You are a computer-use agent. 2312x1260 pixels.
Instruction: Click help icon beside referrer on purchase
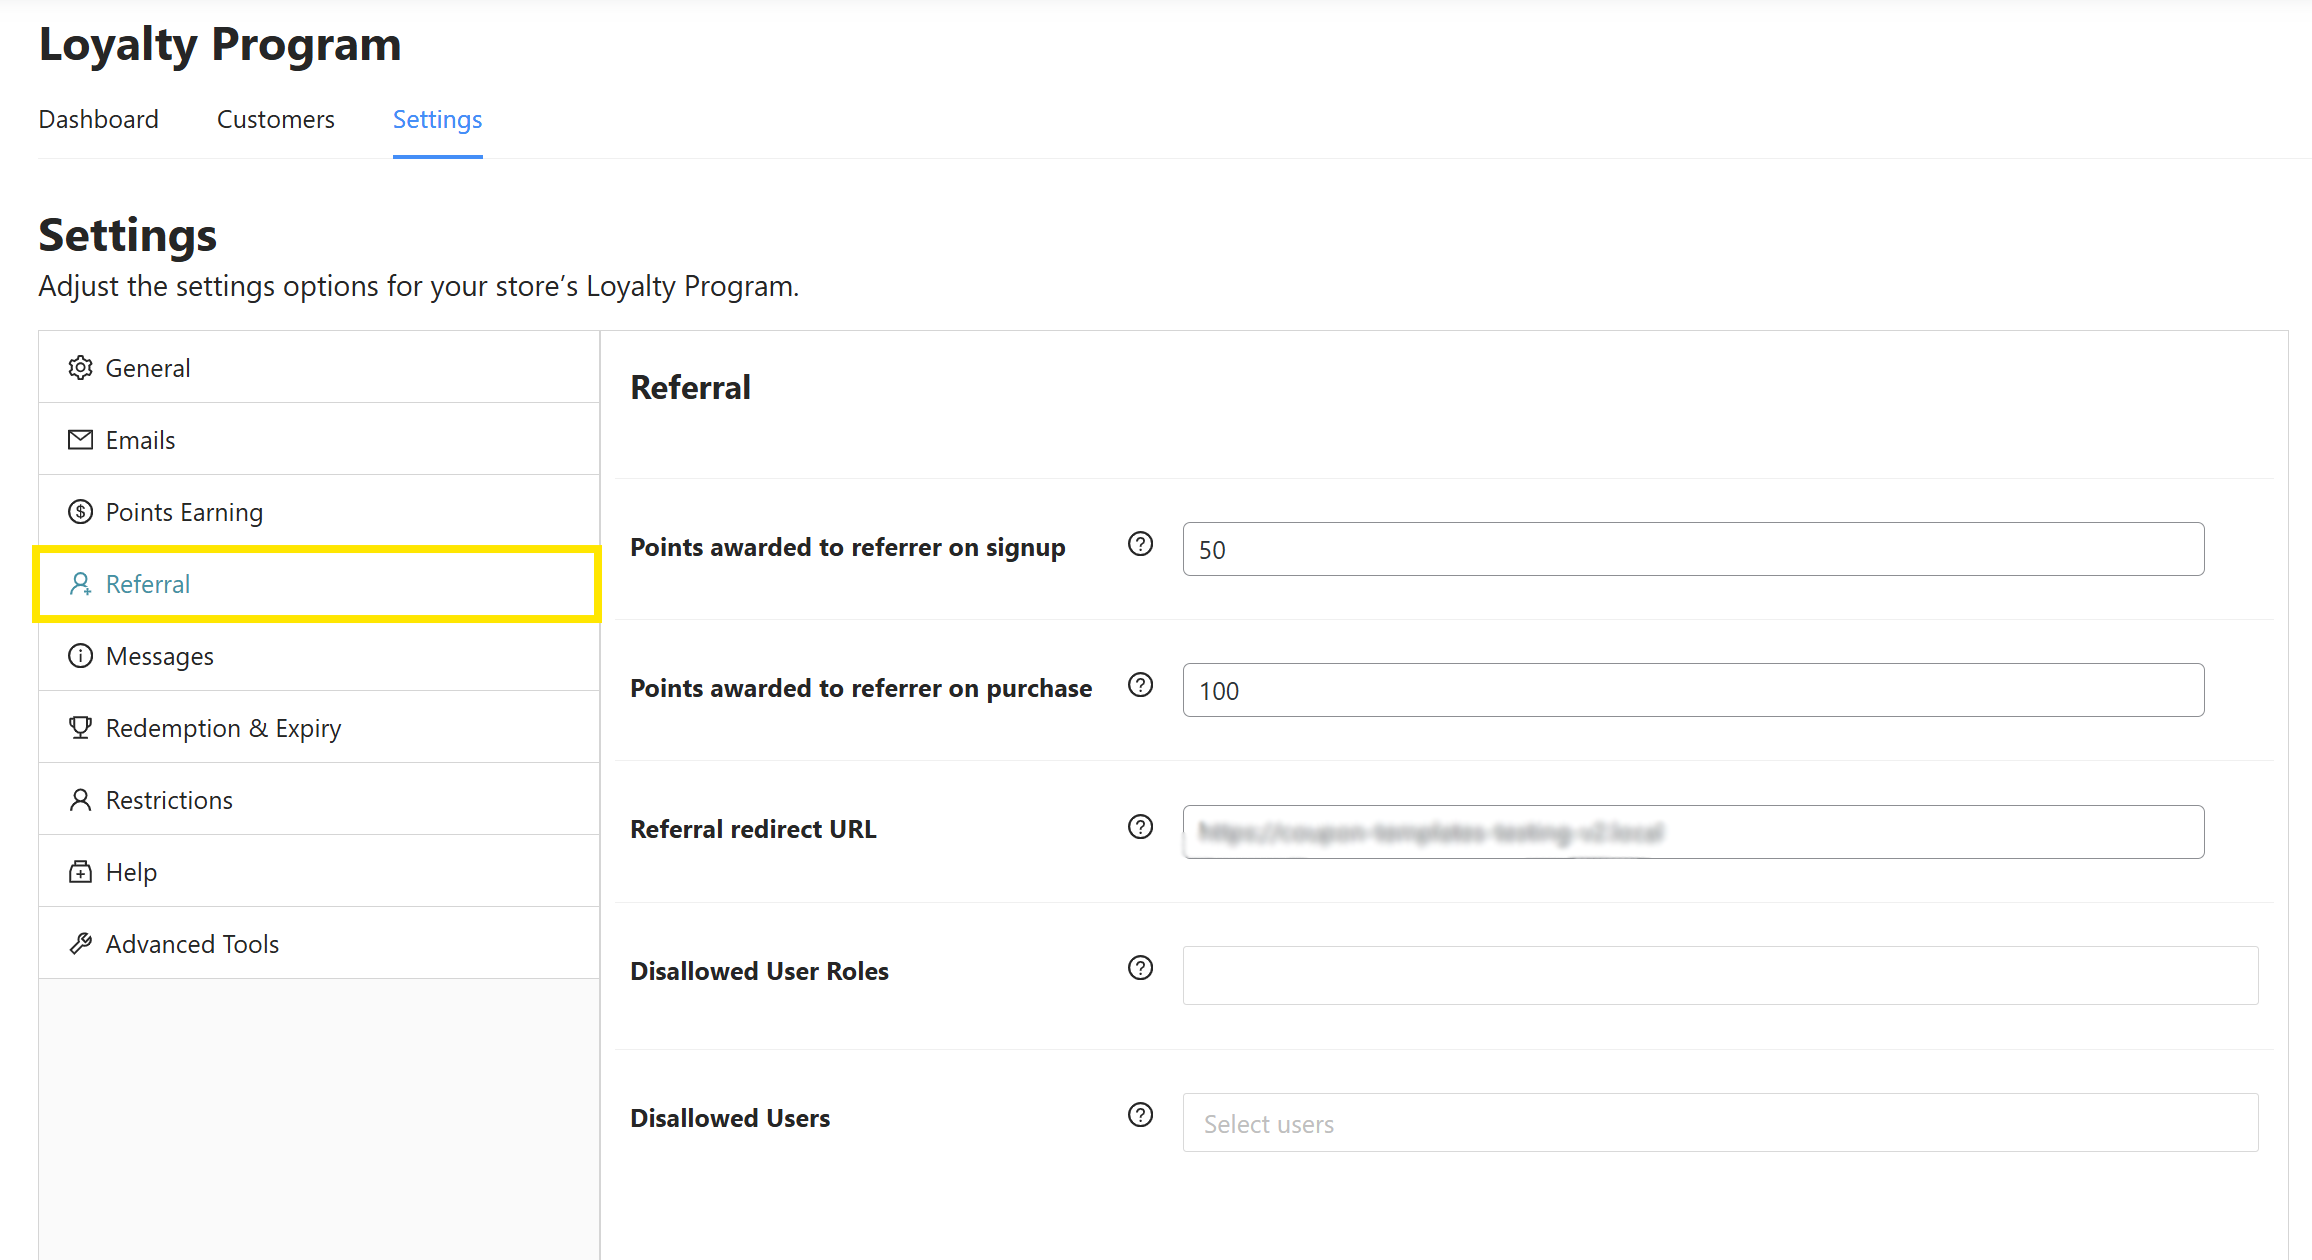(1140, 685)
